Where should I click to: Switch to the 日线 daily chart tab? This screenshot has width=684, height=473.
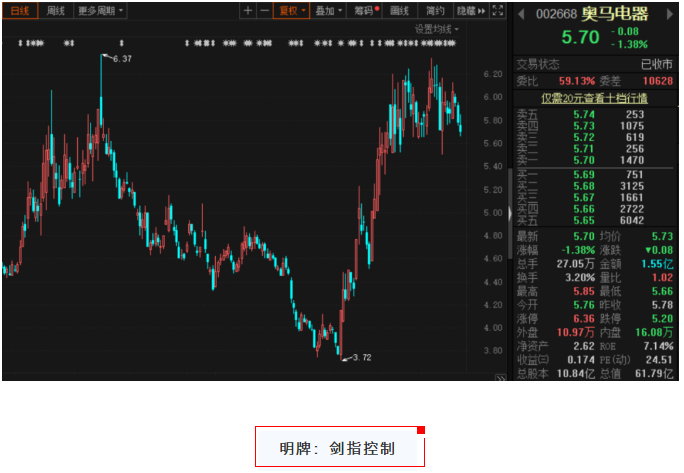pos(20,10)
